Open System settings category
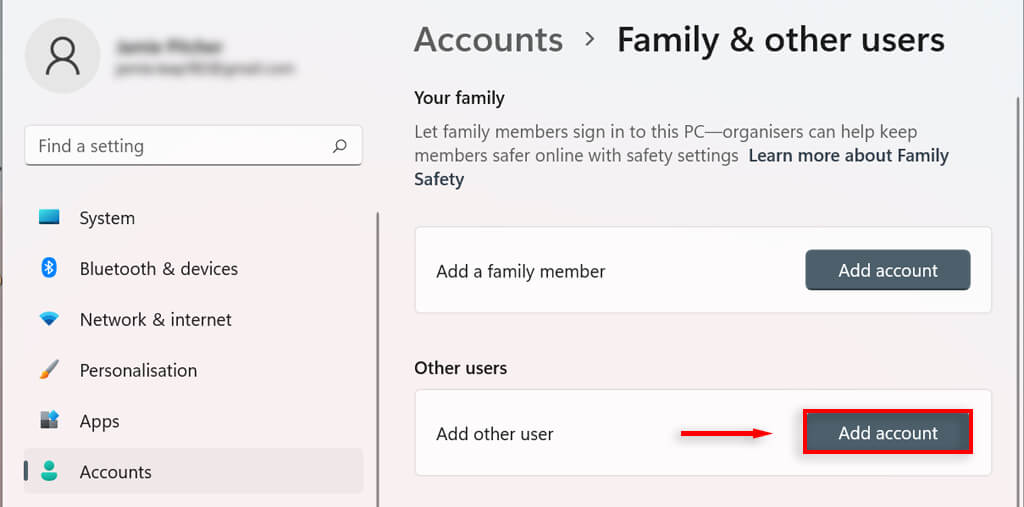 [x=107, y=218]
